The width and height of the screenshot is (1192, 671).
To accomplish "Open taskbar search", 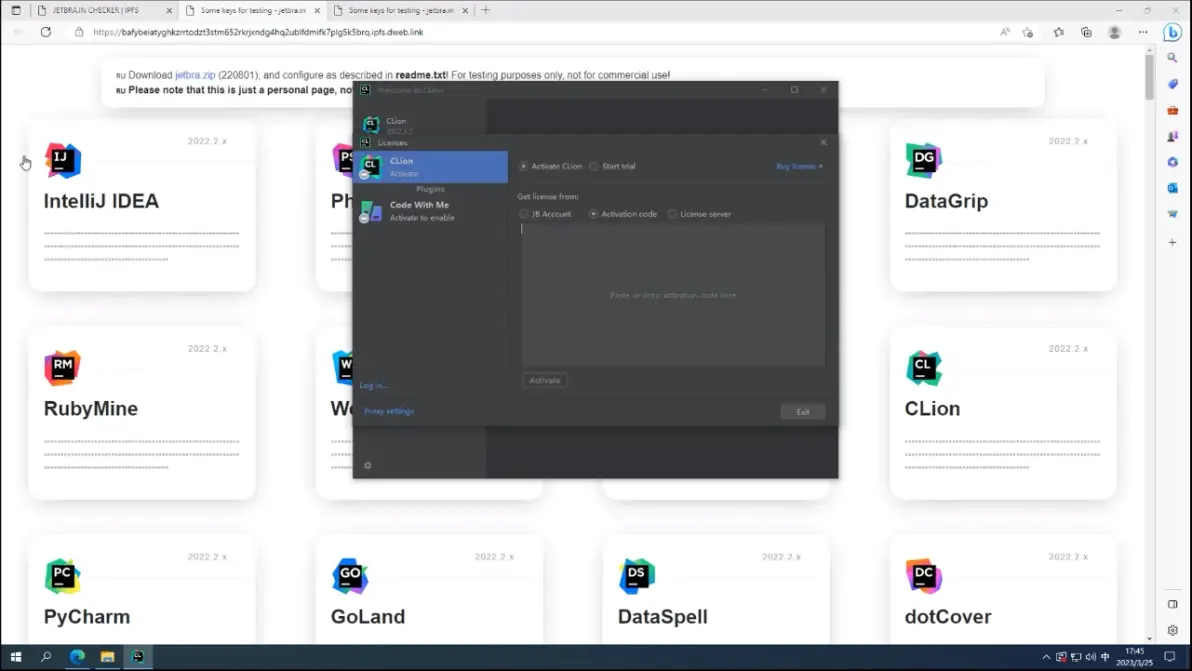I will 46,657.
